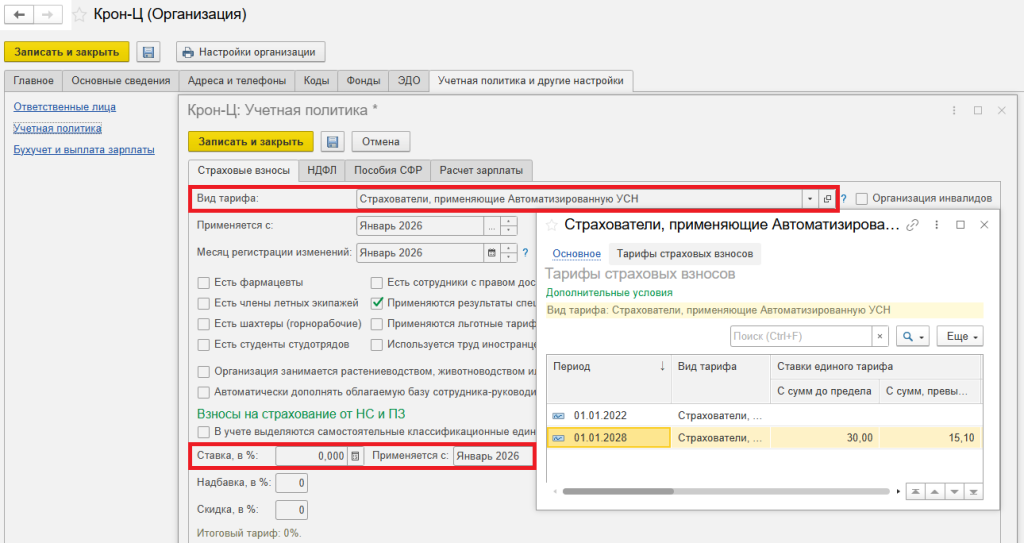
Task: Save Учетная политика using diskette icon
Action: pyautogui.click(x=332, y=142)
